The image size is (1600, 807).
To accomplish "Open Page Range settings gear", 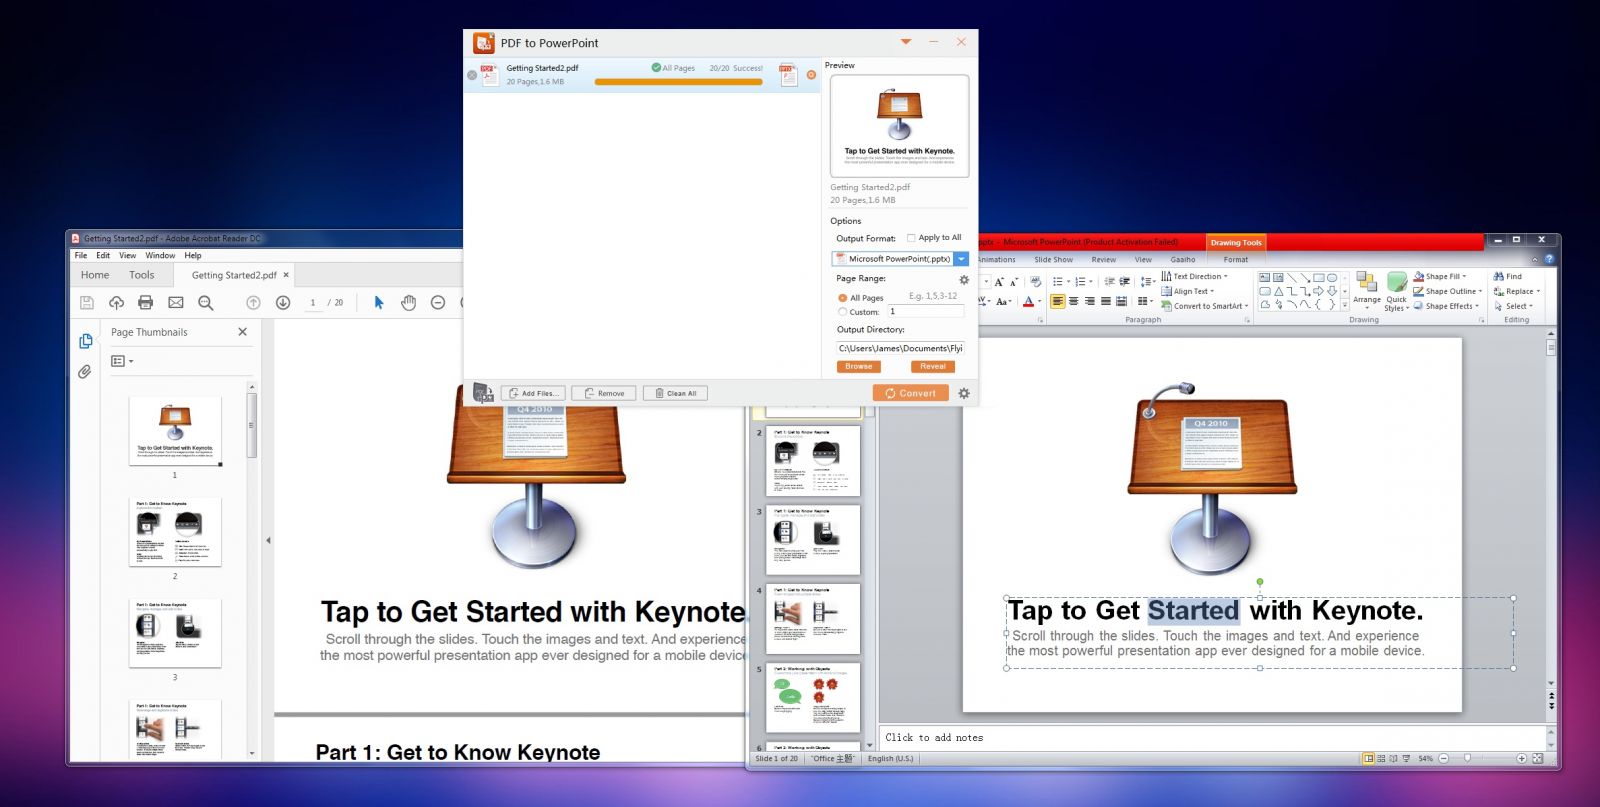I will (x=964, y=280).
